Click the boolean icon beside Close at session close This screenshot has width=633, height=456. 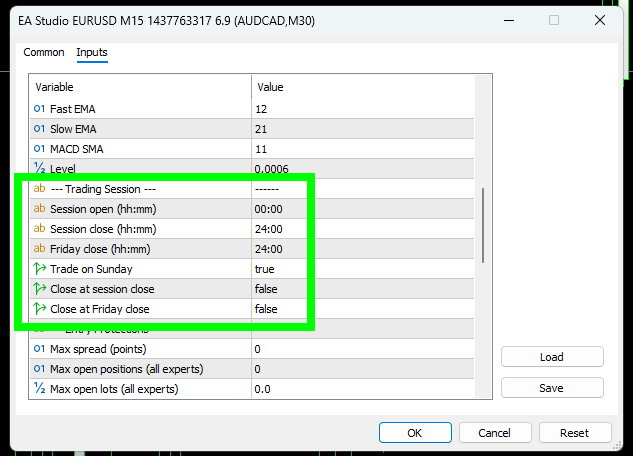[40, 289]
